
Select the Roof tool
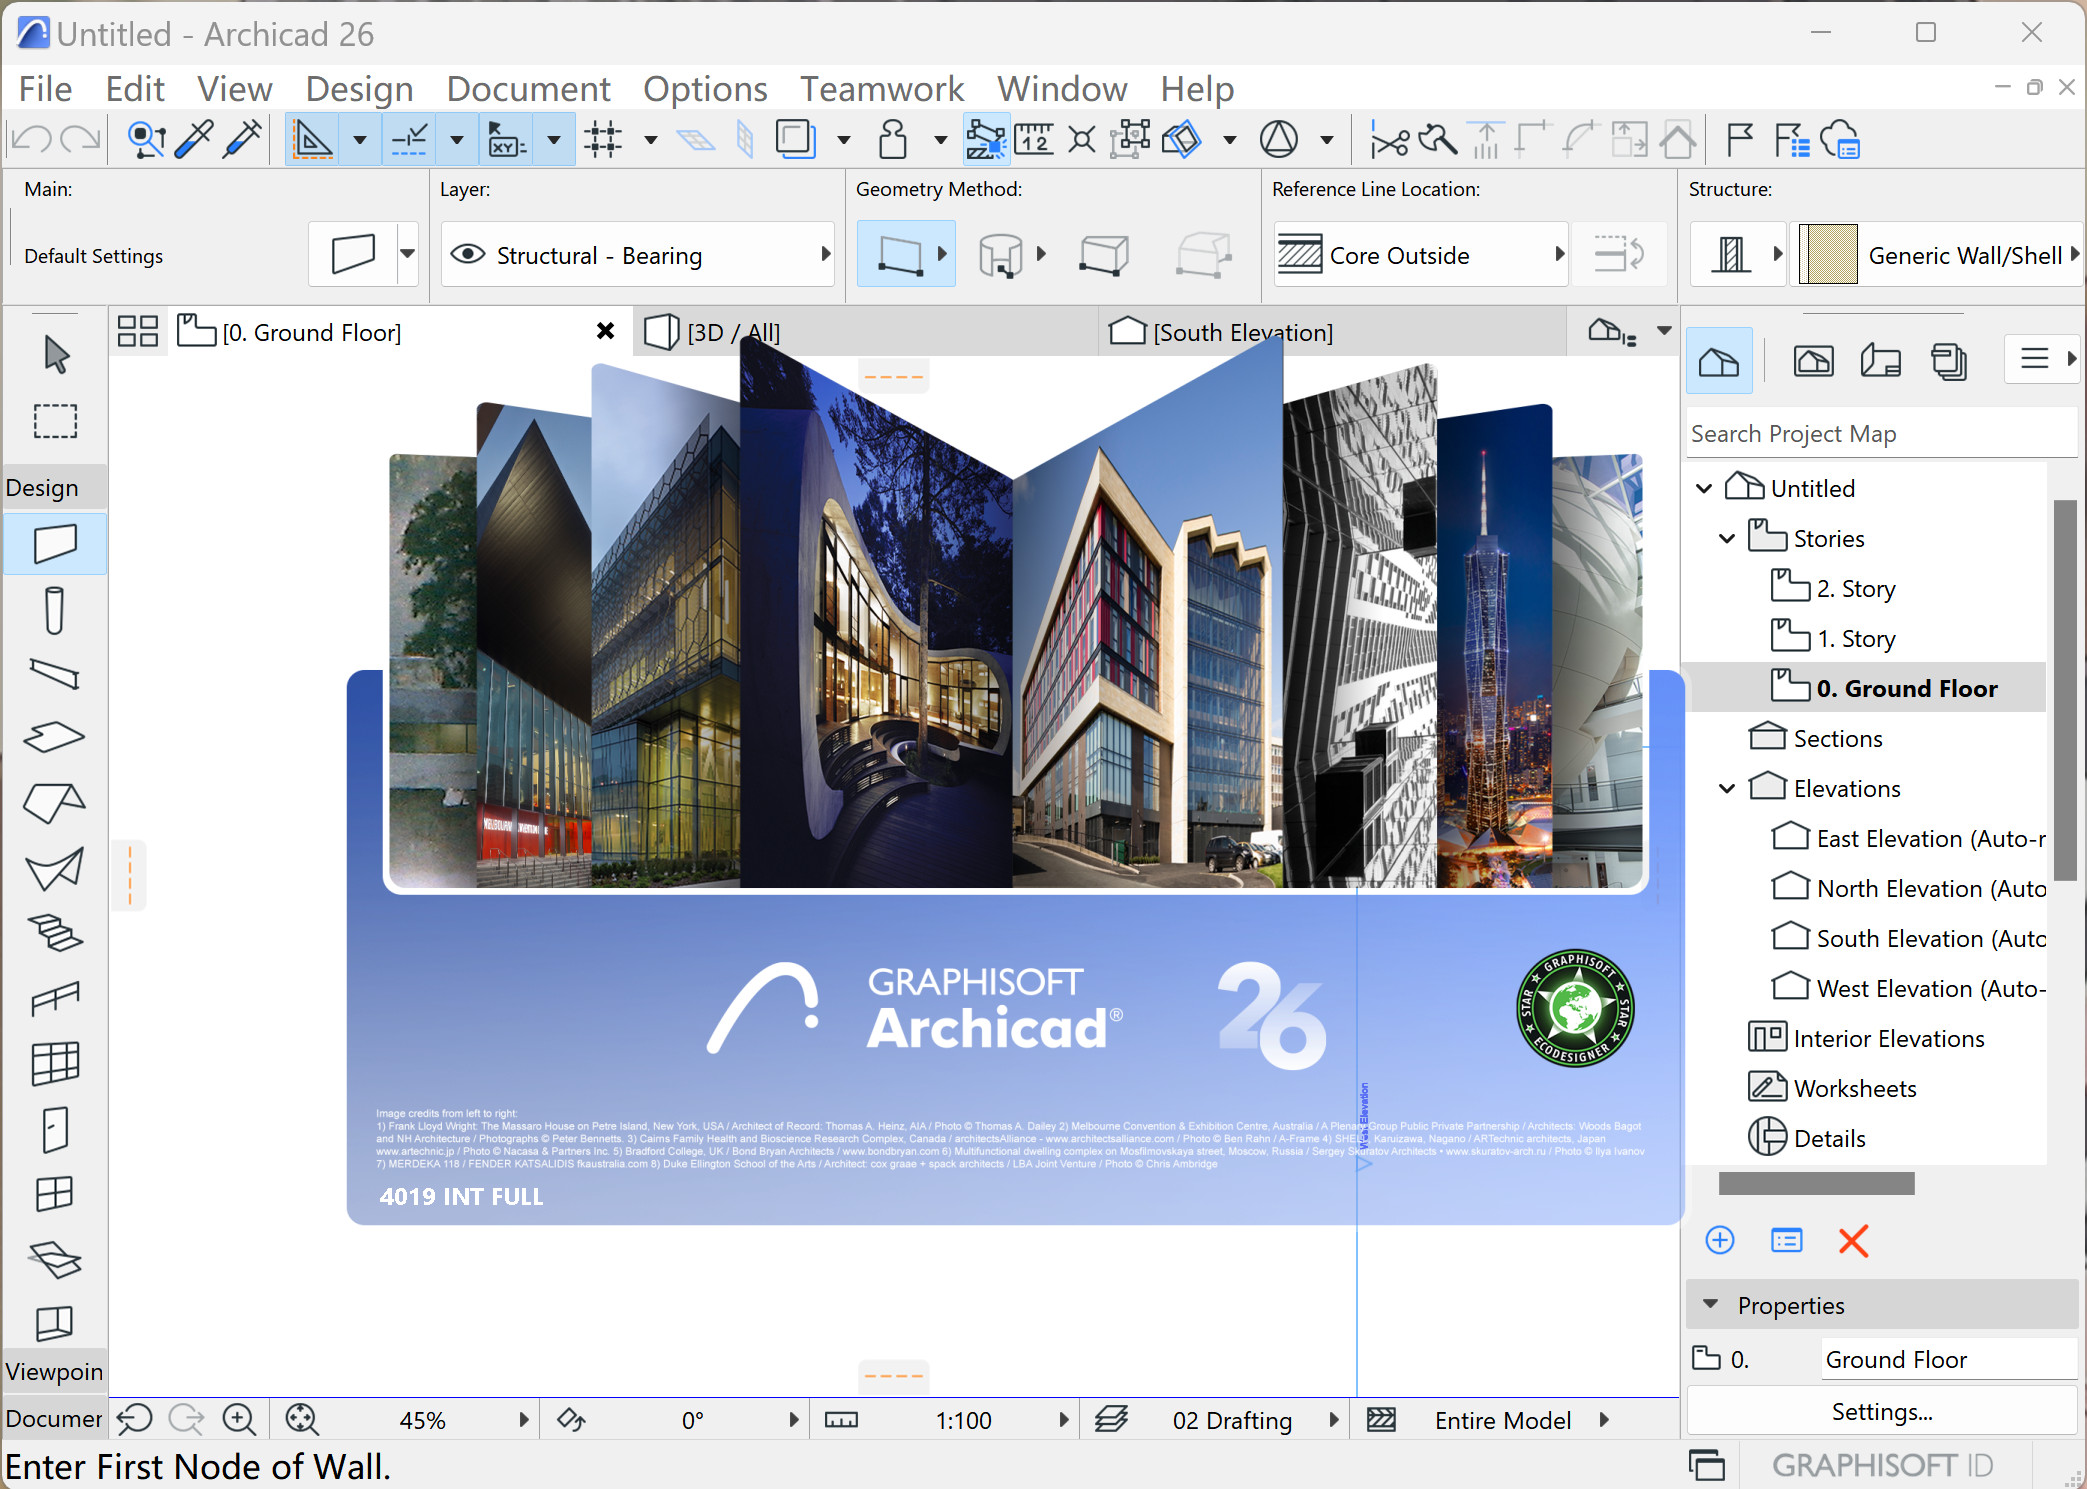click(x=55, y=803)
